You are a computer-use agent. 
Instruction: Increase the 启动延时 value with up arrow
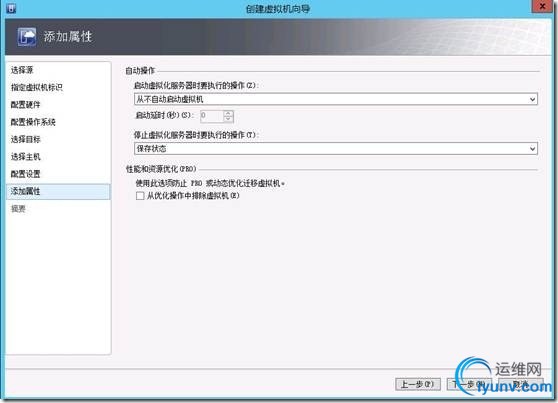pyautogui.click(x=228, y=113)
